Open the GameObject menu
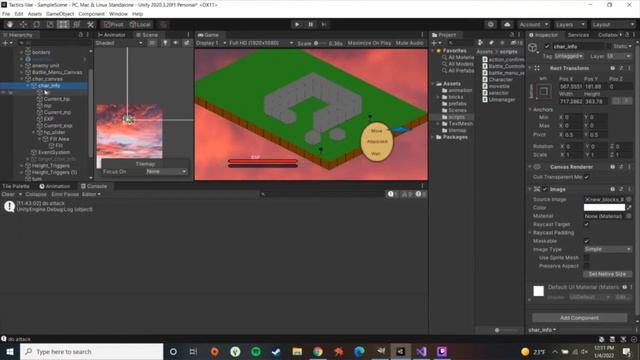The width and height of the screenshot is (640, 360). 60,14
